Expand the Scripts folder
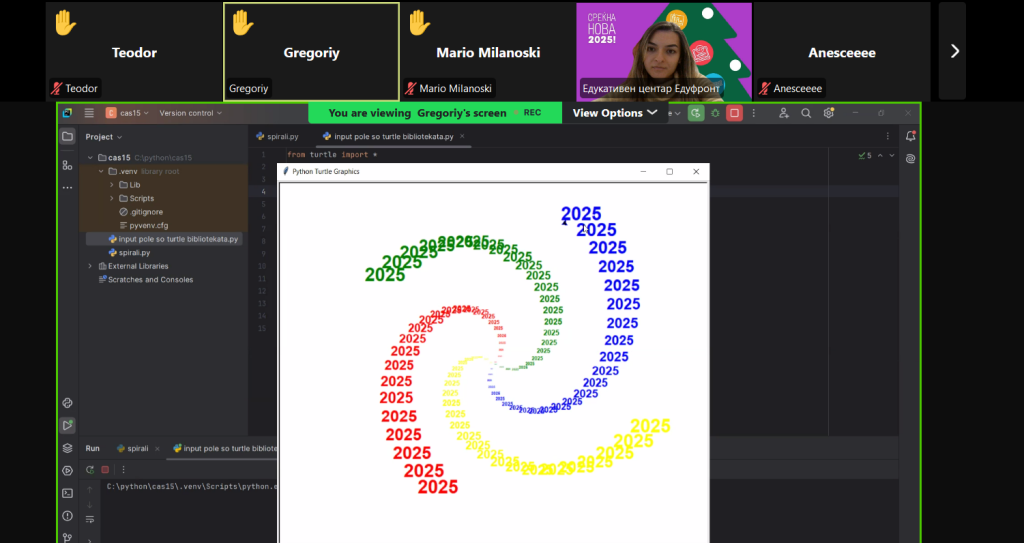Image resolution: width=1024 pixels, height=543 pixels. point(112,198)
